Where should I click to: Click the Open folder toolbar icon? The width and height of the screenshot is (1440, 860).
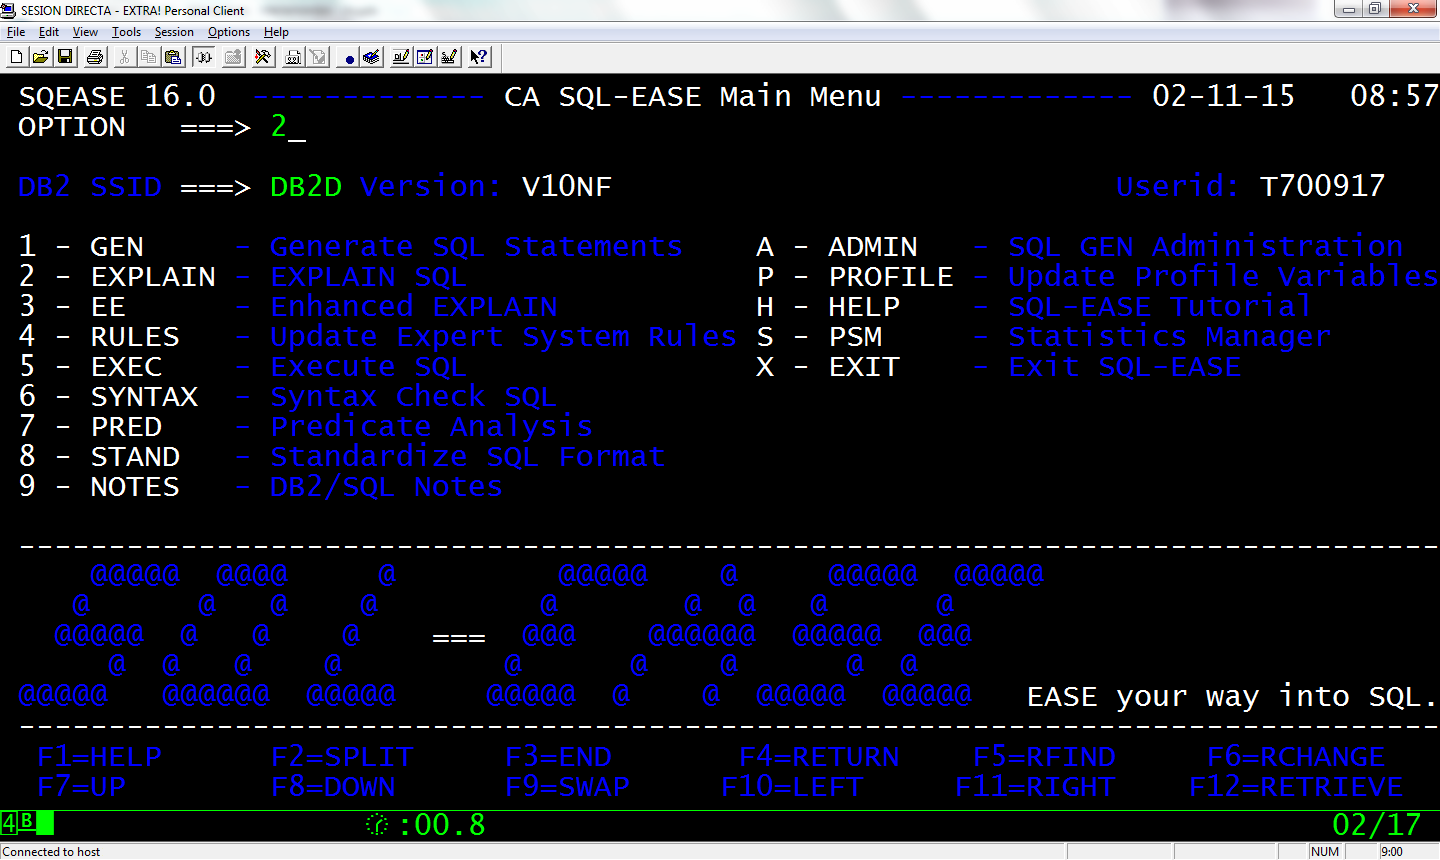[x=40, y=57]
